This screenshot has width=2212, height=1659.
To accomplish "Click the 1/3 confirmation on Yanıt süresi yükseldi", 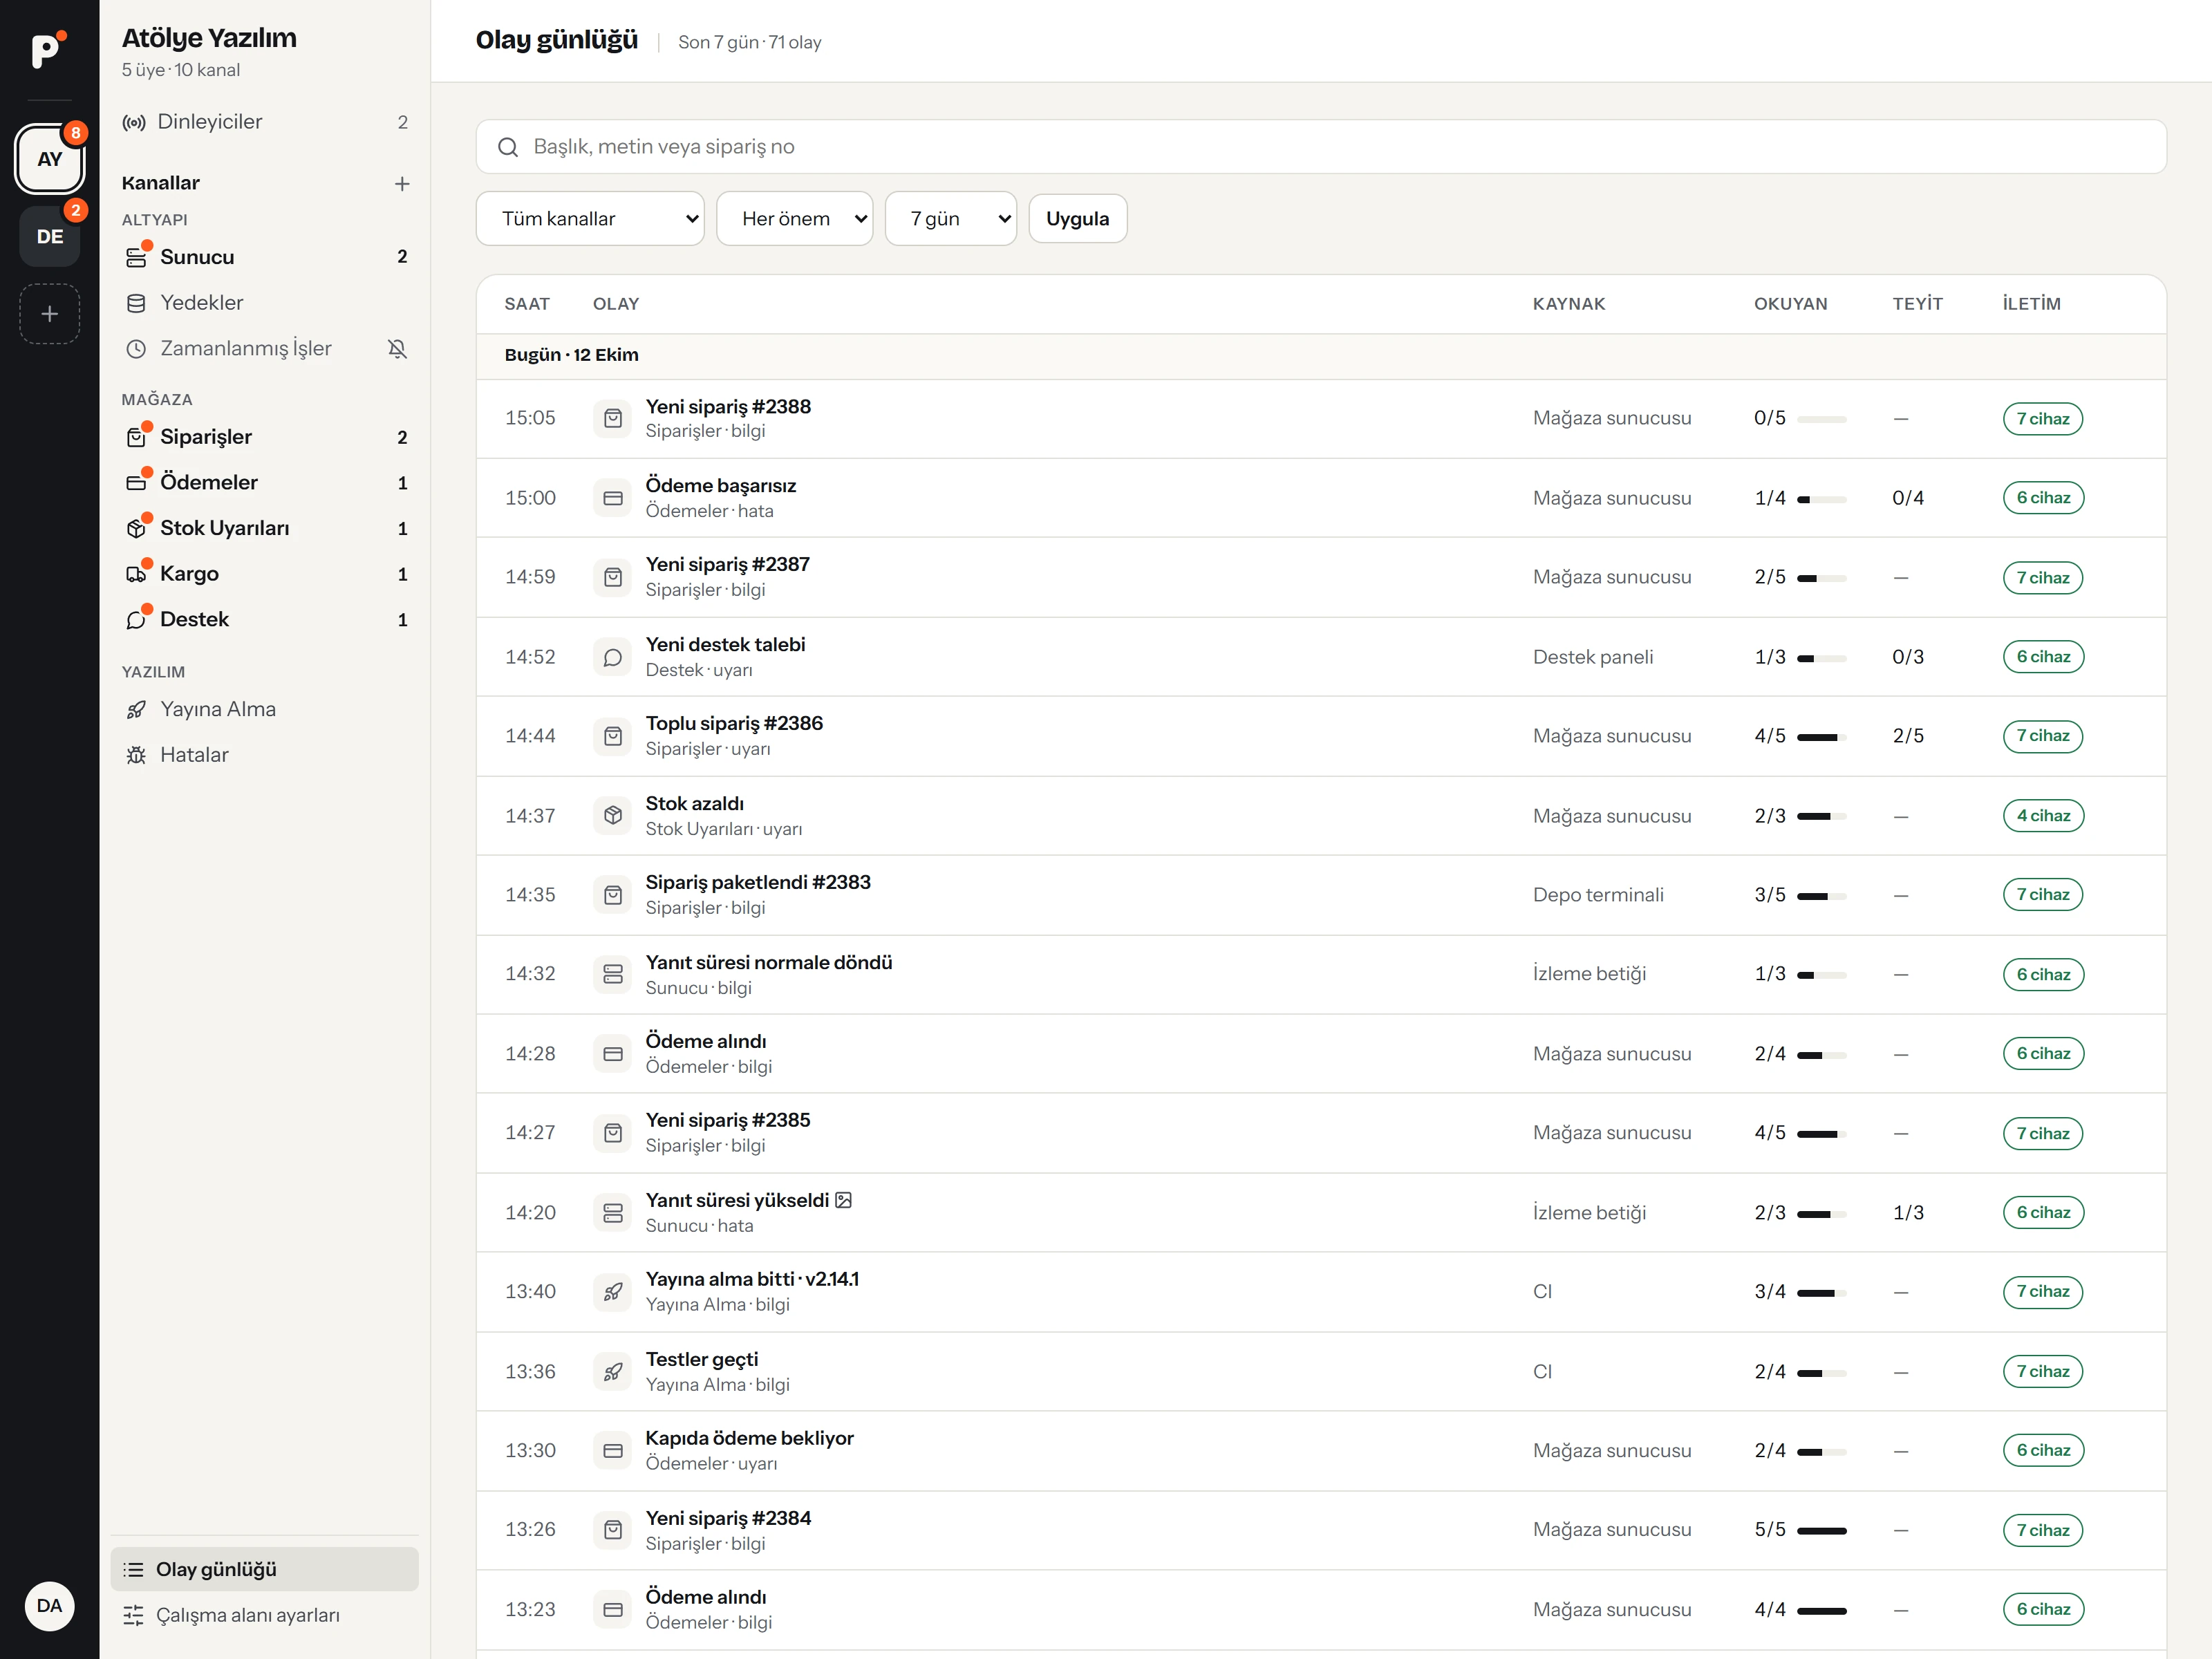I will click(1907, 1213).
